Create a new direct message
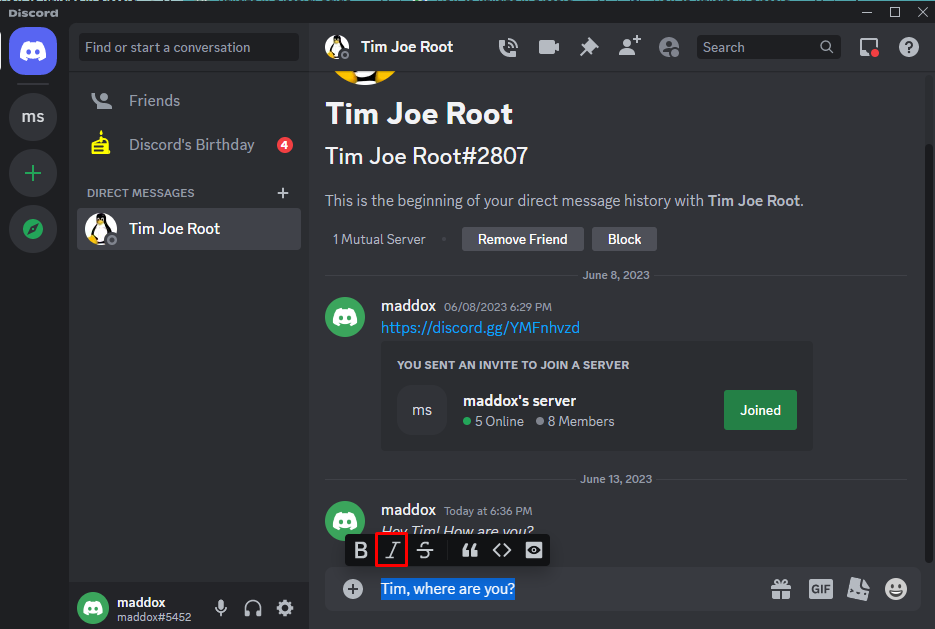935x629 pixels. 283,193
